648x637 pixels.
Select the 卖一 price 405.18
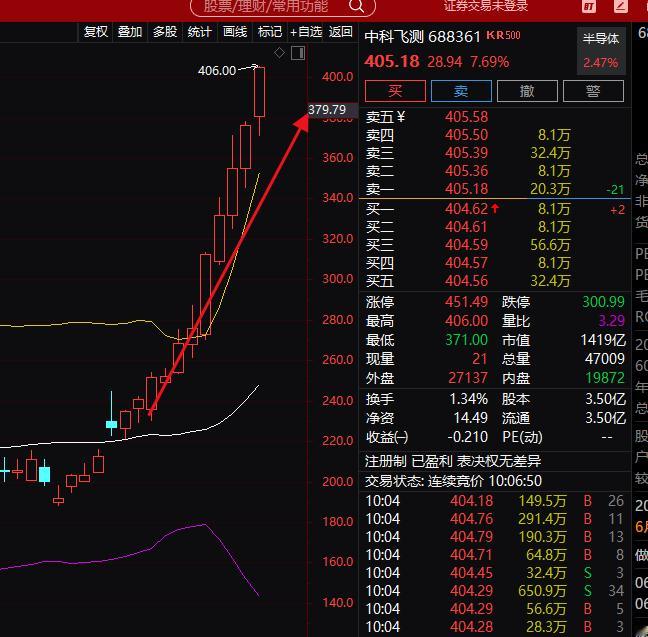tap(467, 189)
